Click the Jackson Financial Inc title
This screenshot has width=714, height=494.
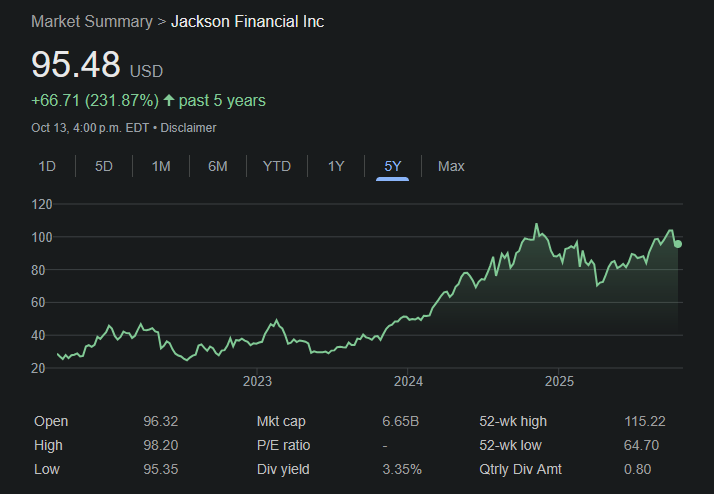(x=247, y=21)
